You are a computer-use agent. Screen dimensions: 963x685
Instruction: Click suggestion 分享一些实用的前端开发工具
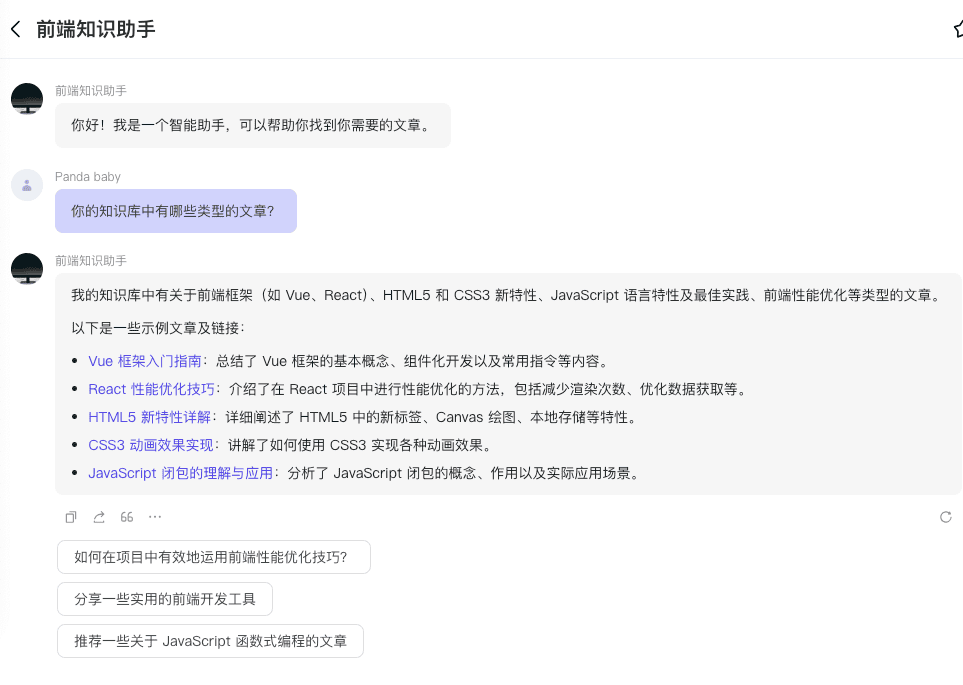165,599
